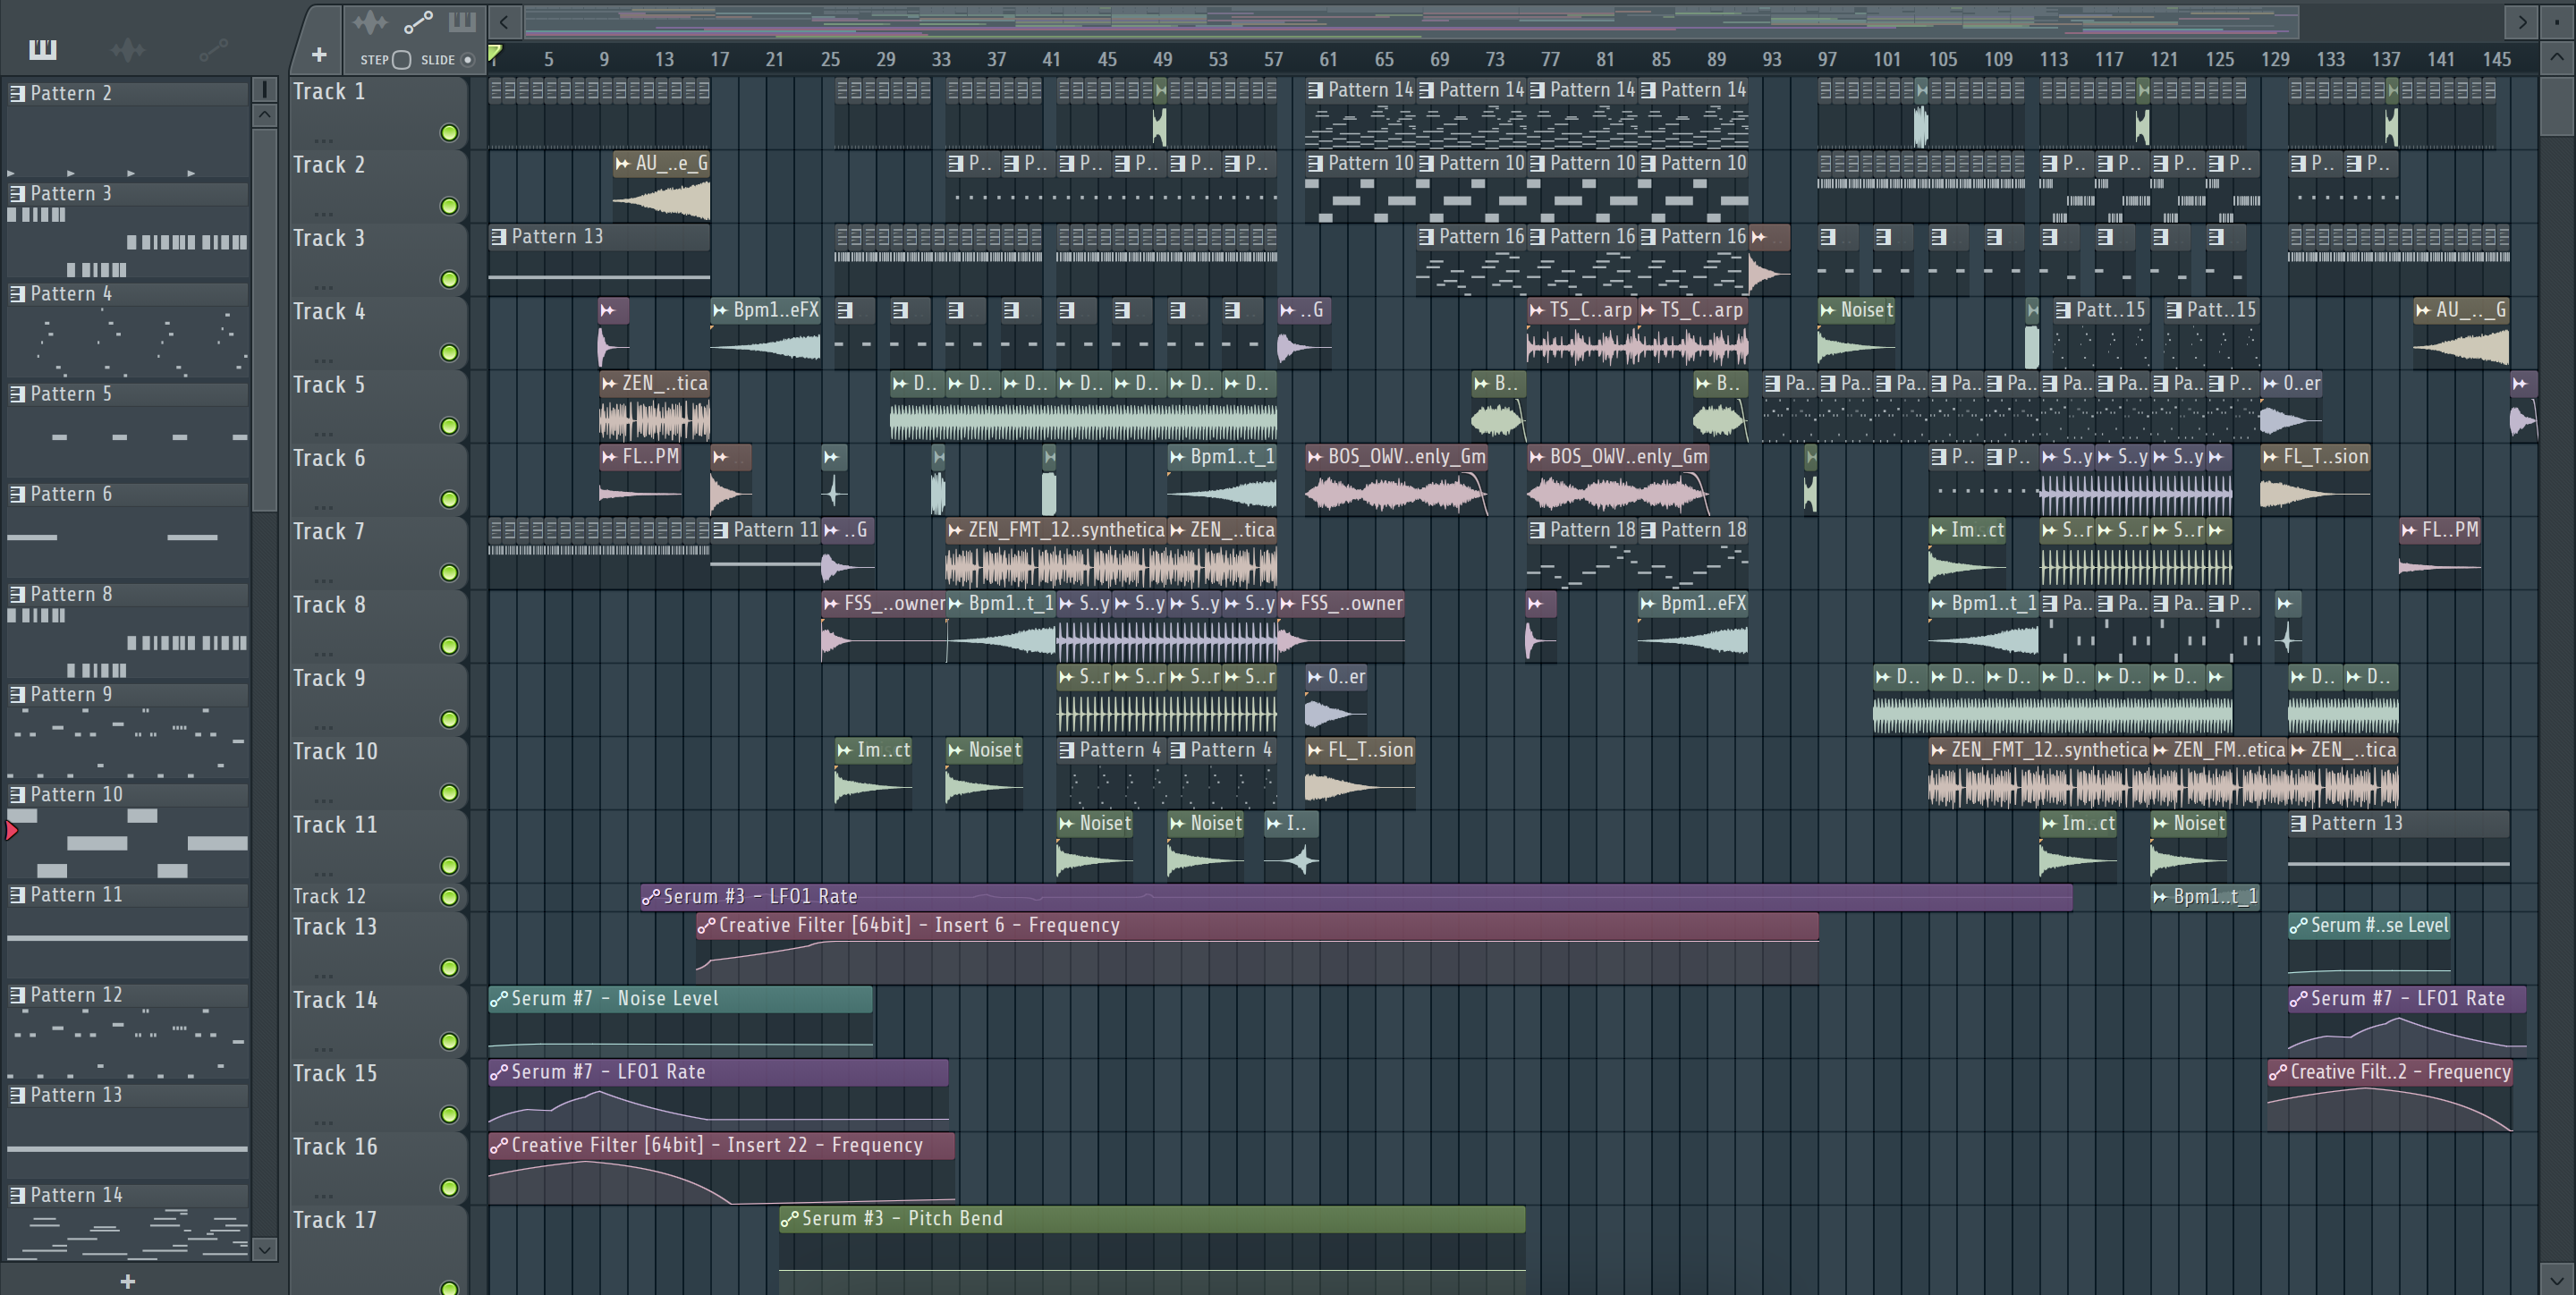Click the piano icon beside Pattern 10 in picker

(x=17, y=794)
